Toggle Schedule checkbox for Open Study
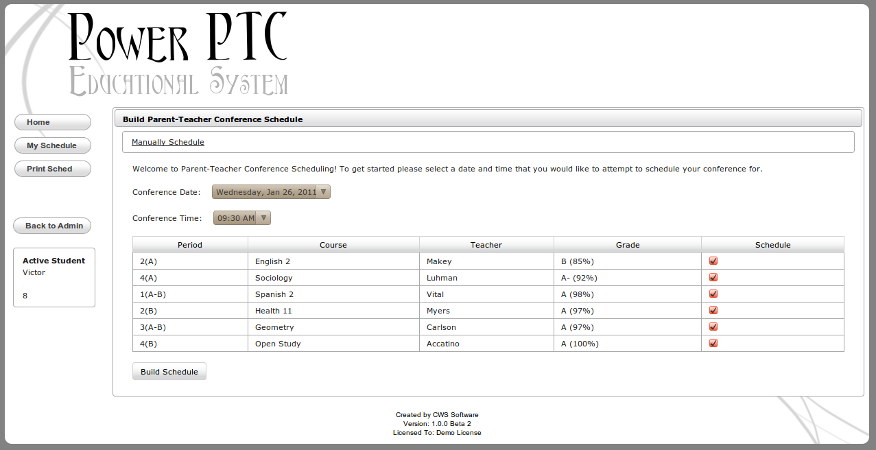 pos(713,343)
